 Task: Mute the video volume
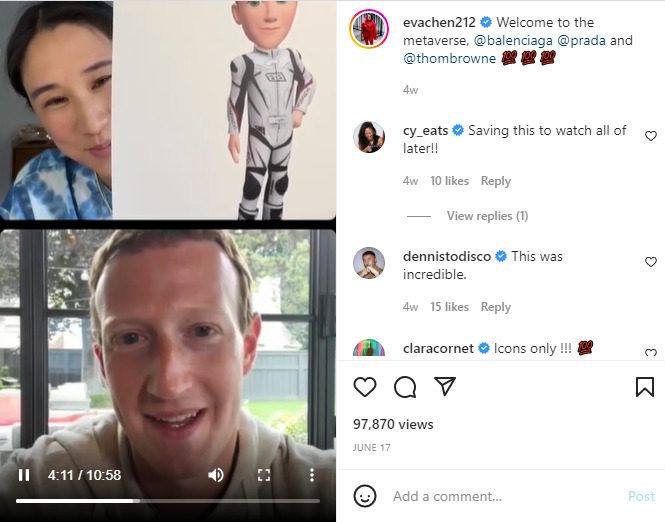(216, 475)
